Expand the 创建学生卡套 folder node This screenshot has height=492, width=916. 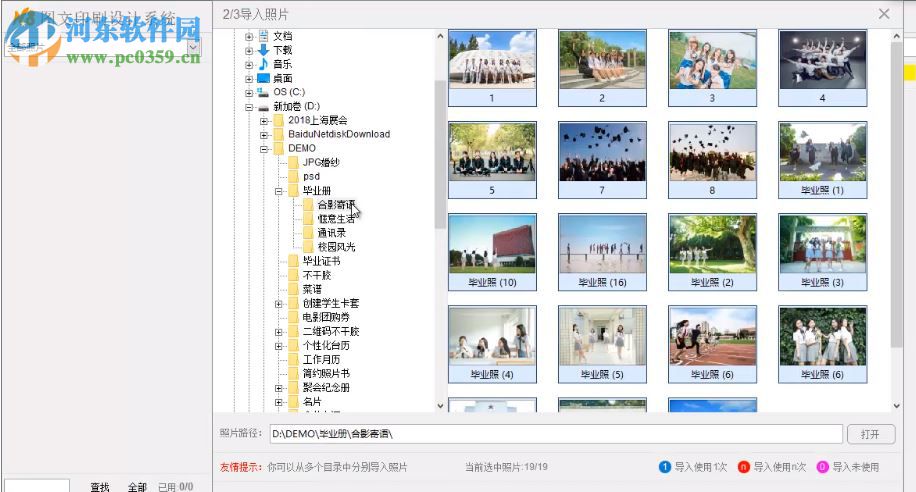point(279,304)
